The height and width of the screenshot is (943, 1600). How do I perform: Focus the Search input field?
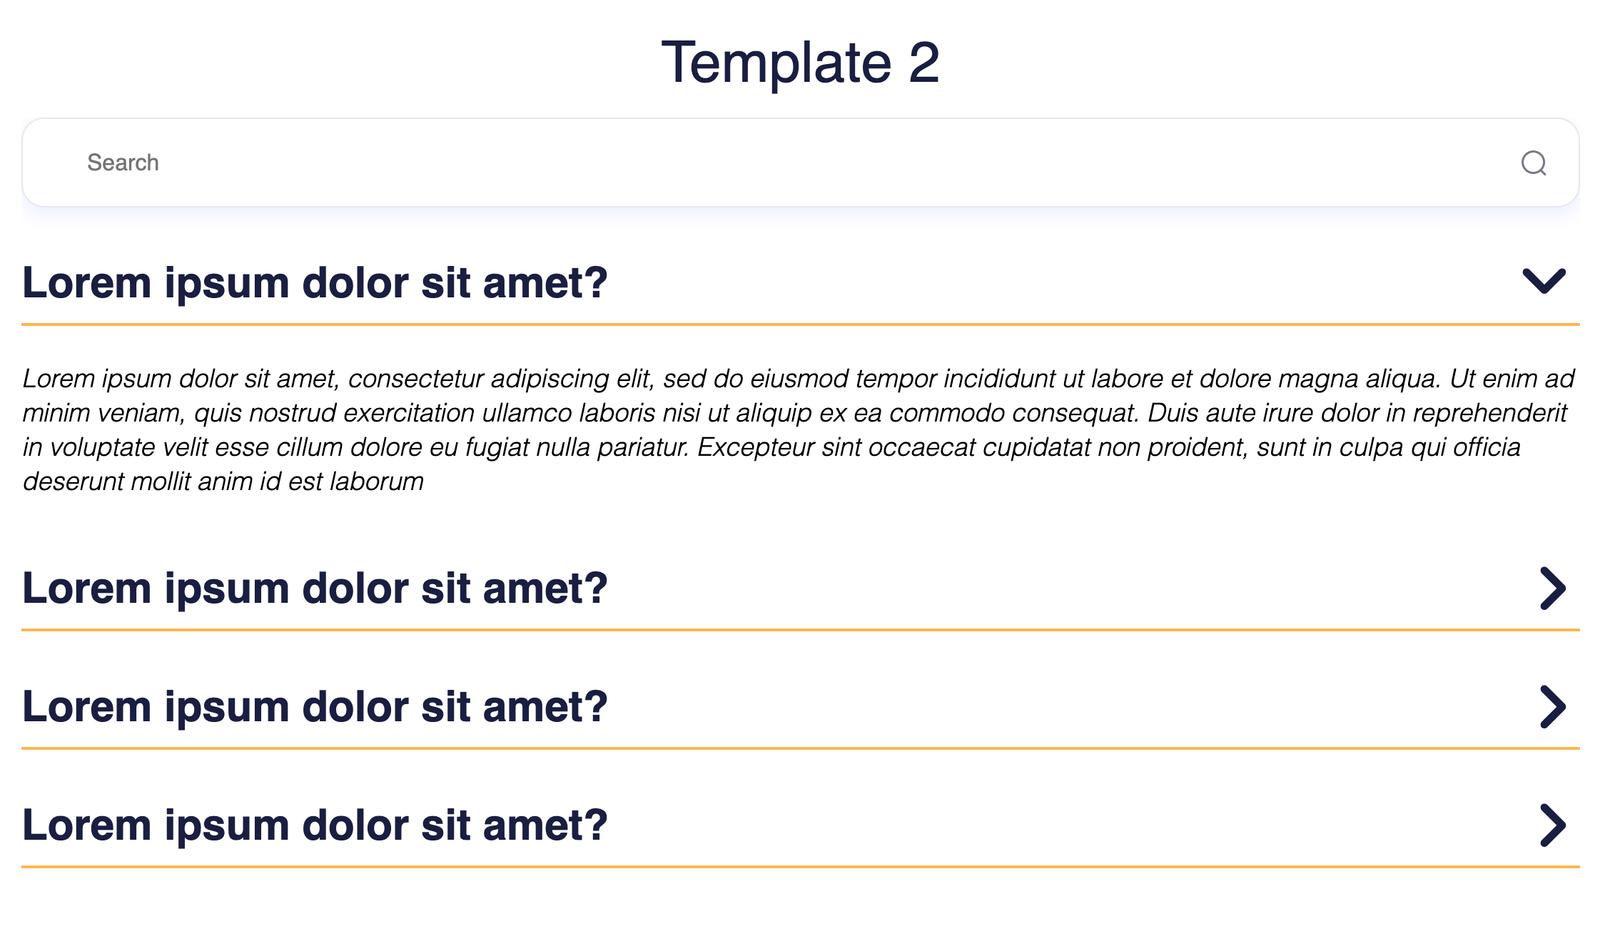pyautogui.click(x=800, y=163)
